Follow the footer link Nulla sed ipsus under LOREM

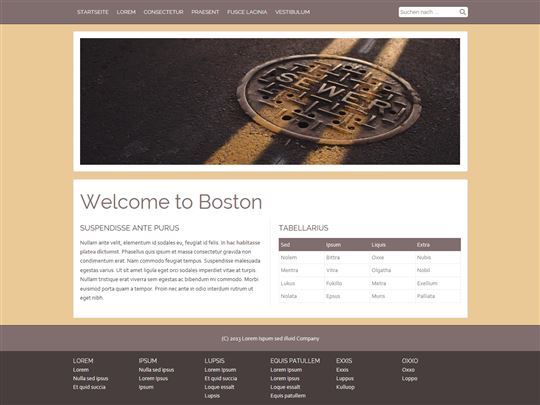90,378
